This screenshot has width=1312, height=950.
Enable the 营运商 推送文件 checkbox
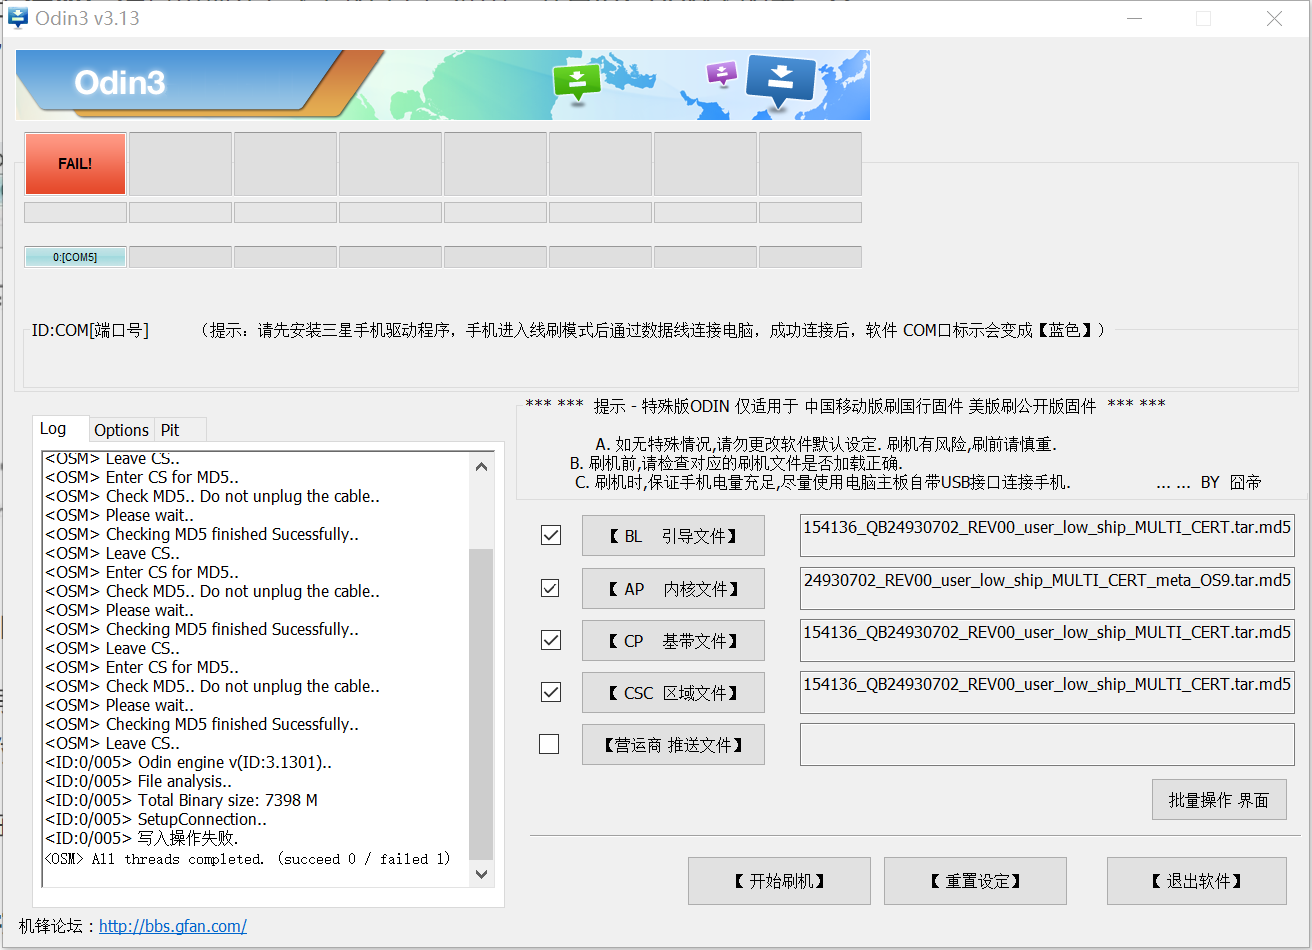point(549,743)
